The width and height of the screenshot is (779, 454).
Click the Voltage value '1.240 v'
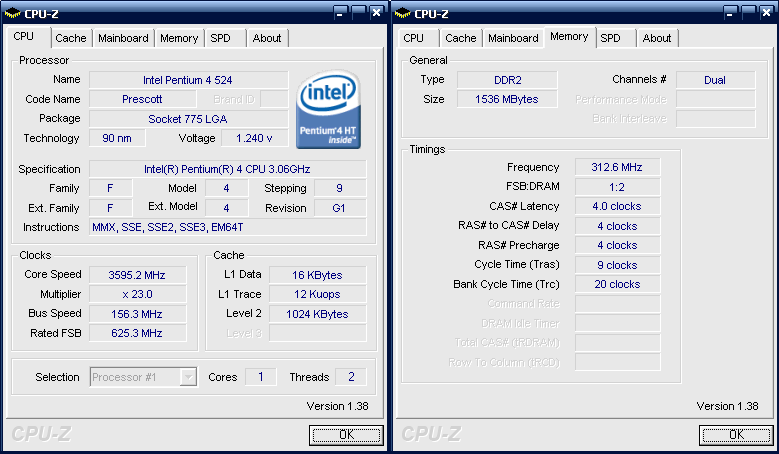[x=254, y=138]
